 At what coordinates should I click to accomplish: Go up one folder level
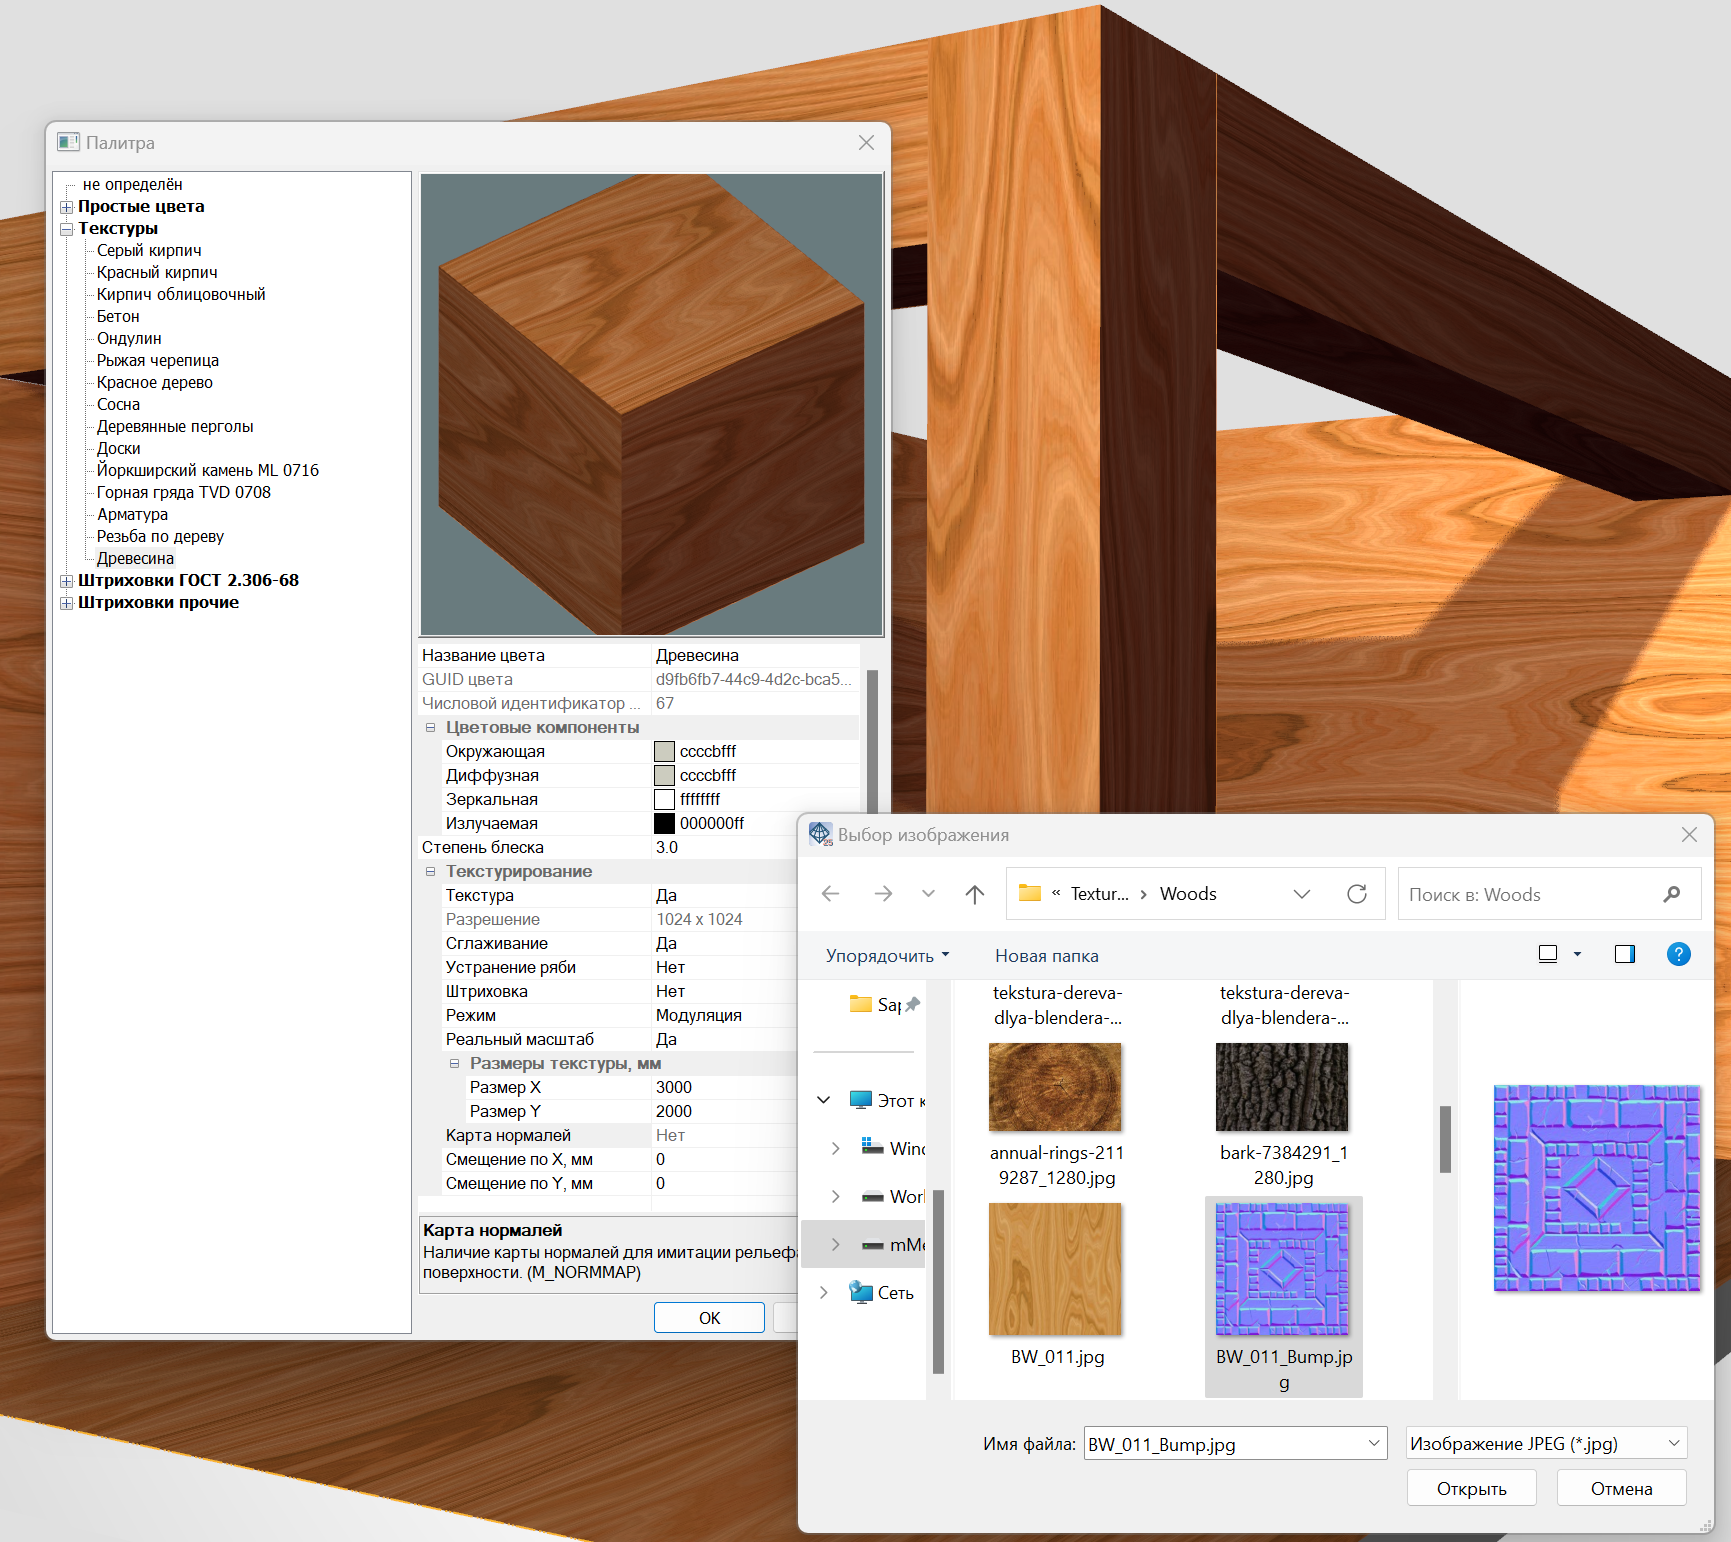[975, 894]
